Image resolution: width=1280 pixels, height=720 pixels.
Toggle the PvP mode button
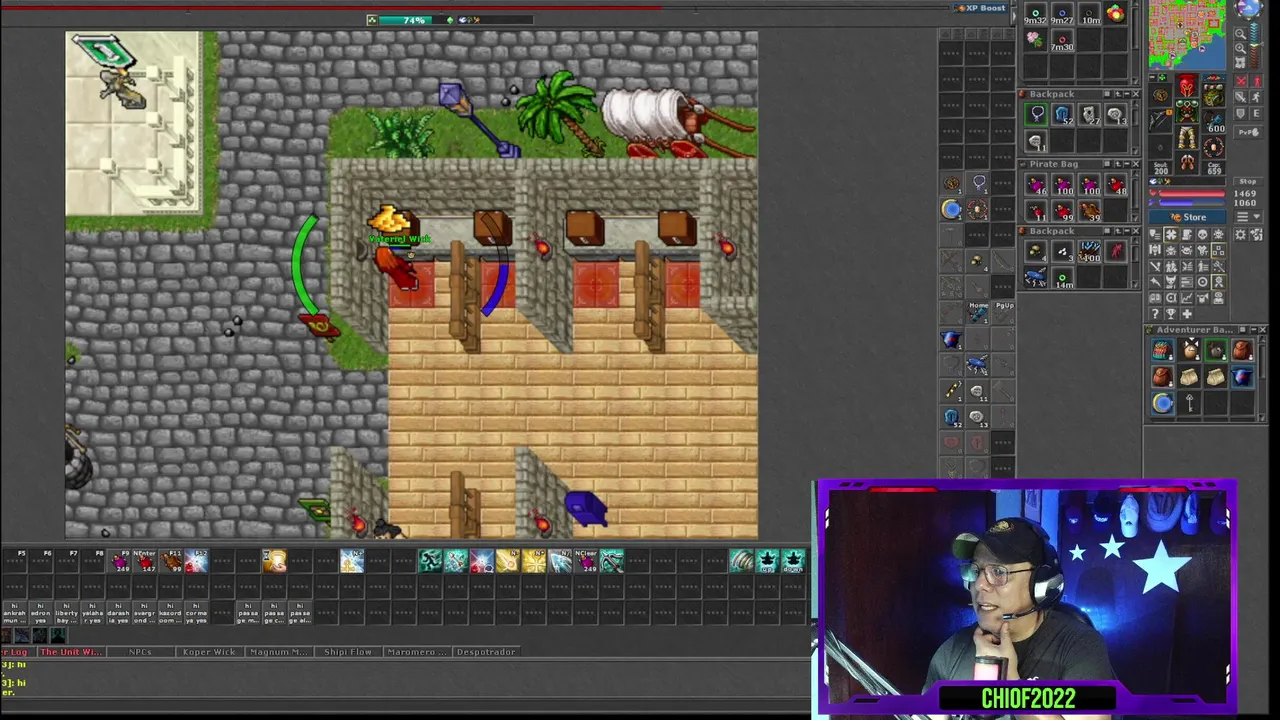[1249, 133]
